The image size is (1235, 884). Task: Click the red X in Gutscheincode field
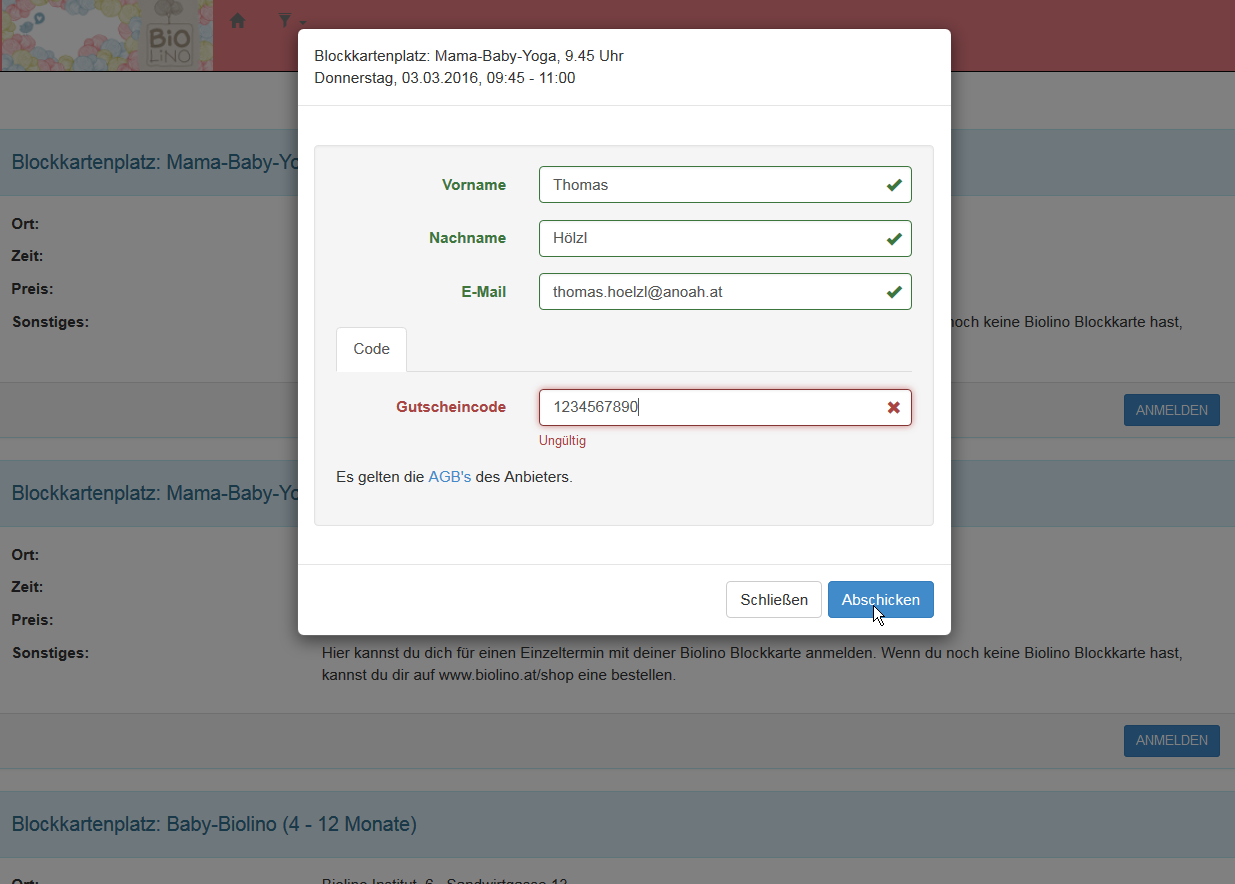(x=893, y=408)
